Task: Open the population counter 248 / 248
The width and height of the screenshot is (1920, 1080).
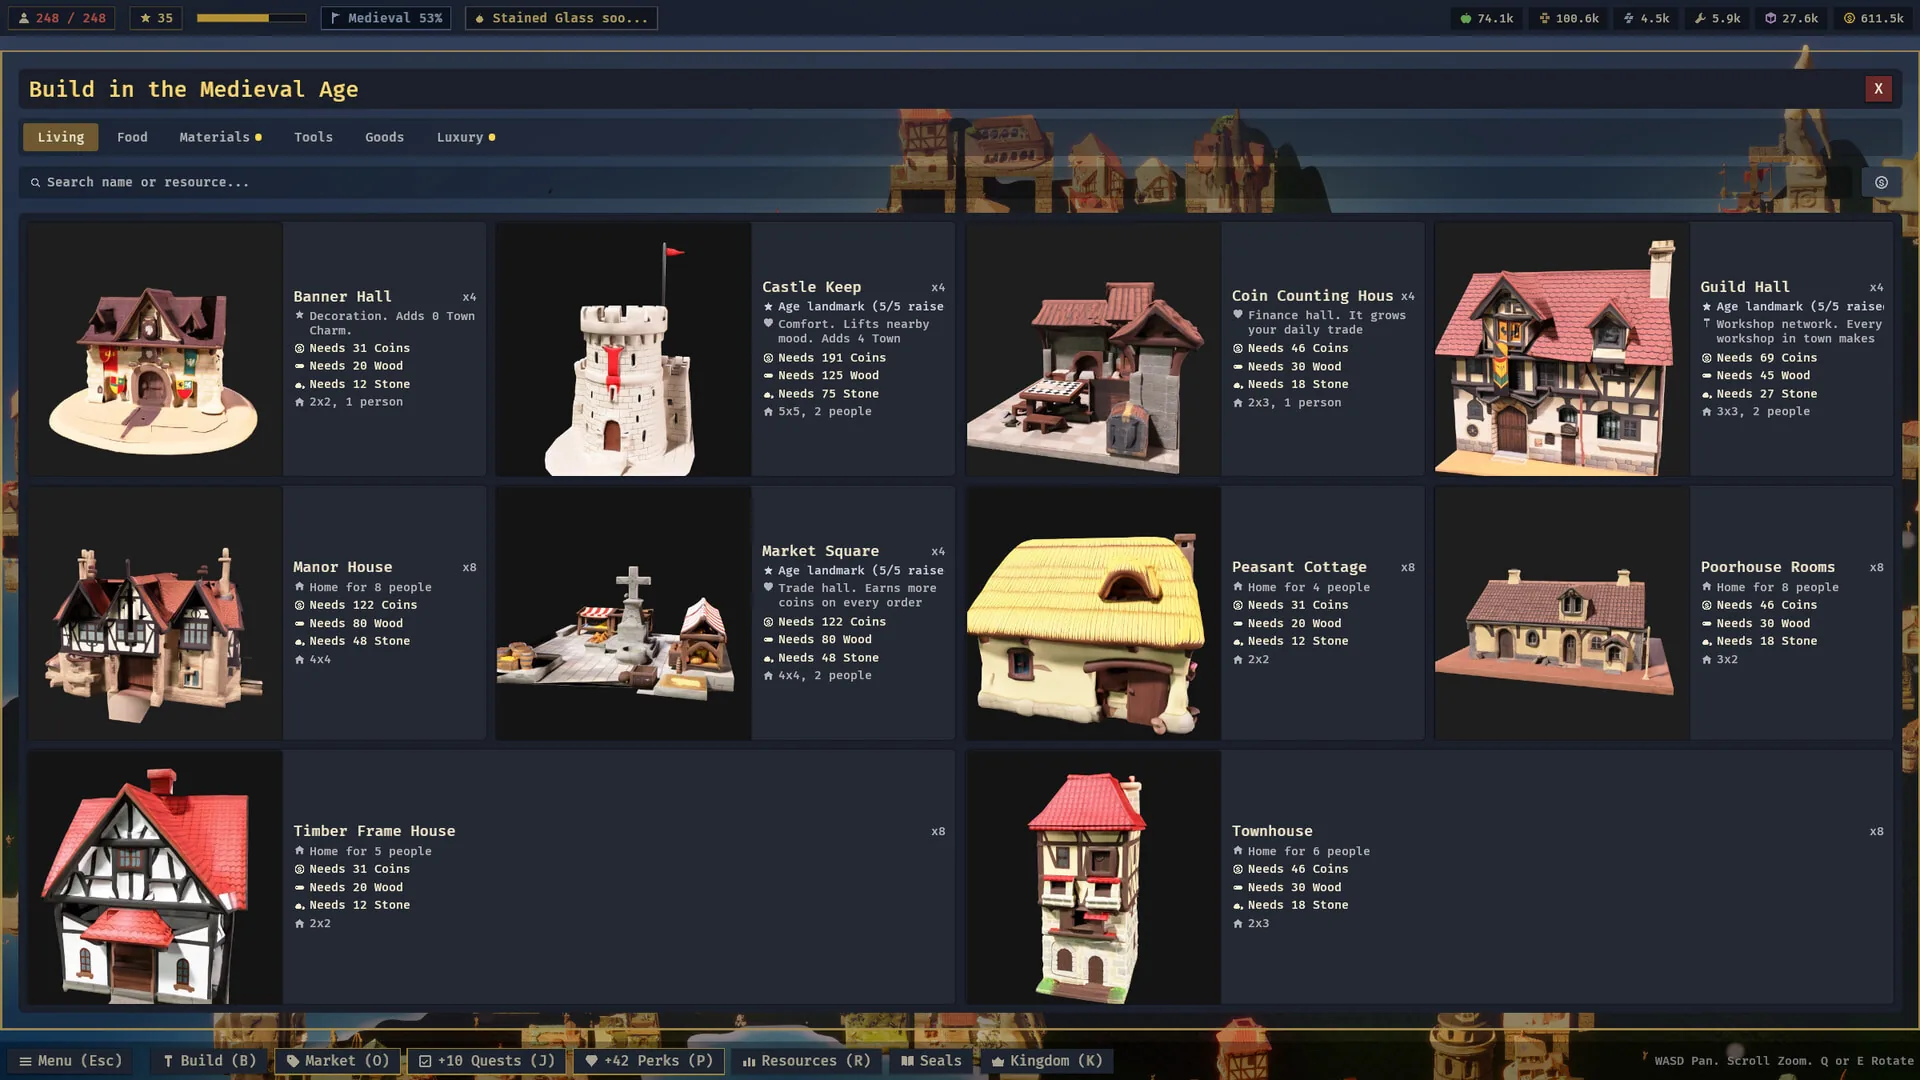Action: point(62,18)
